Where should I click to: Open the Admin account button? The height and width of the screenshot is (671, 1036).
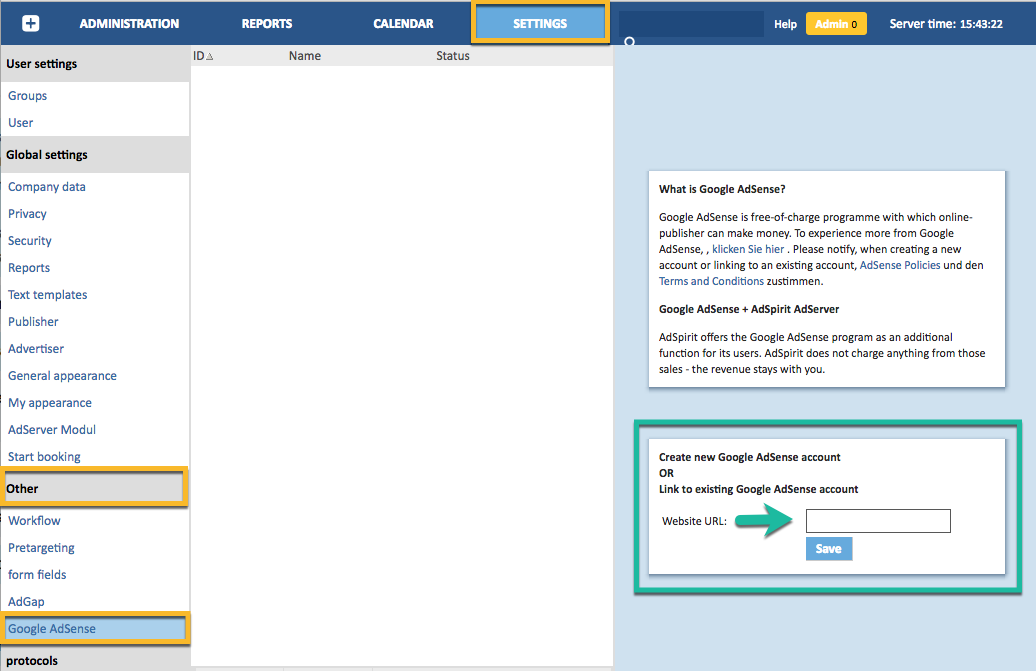pos(836,24)
